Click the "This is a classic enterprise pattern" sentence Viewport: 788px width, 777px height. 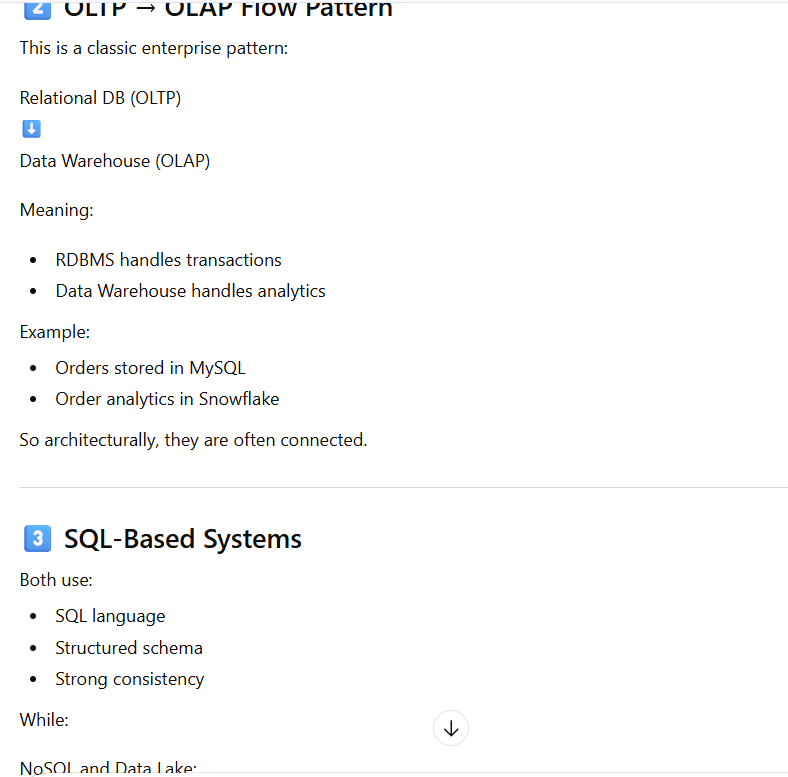coord(153,47)
